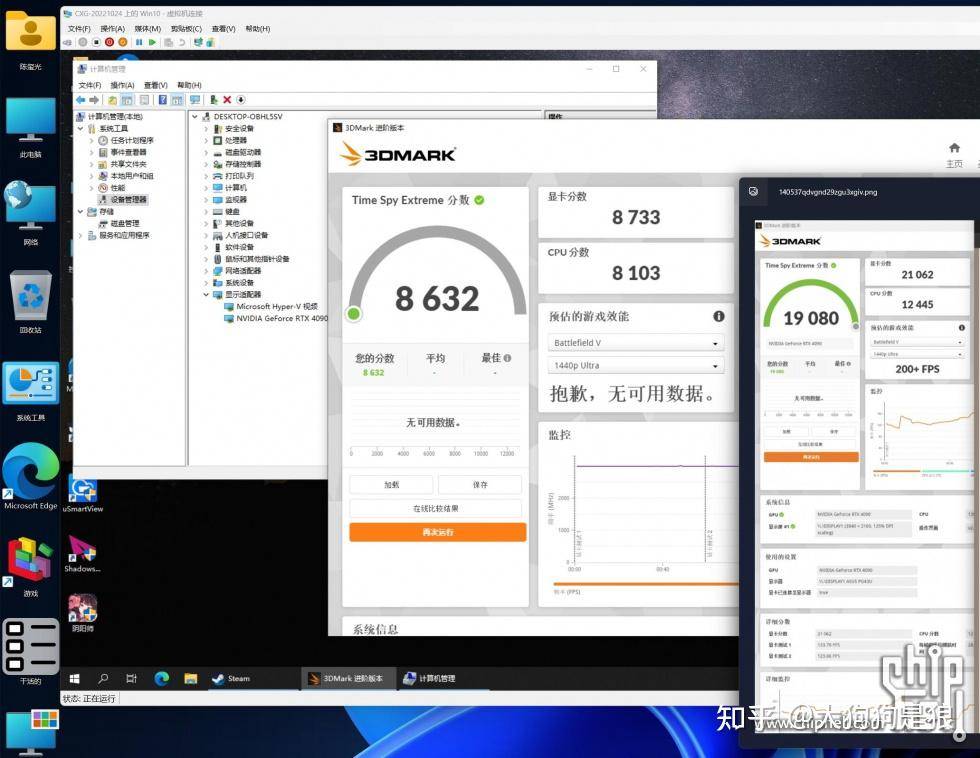Viewport: 980px width, 758px height.
Task: Click the Task View icon in VM taskbar
Action: pos(131,678)
